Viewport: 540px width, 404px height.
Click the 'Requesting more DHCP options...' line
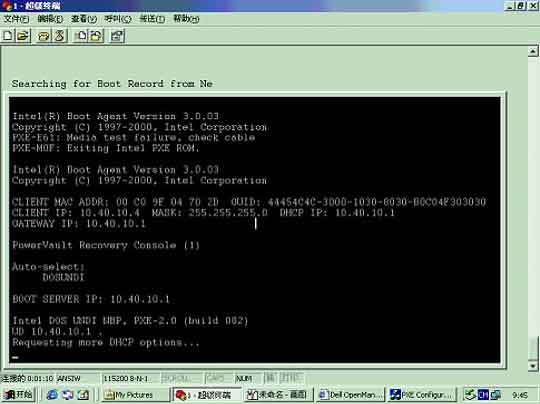point(105,342)
